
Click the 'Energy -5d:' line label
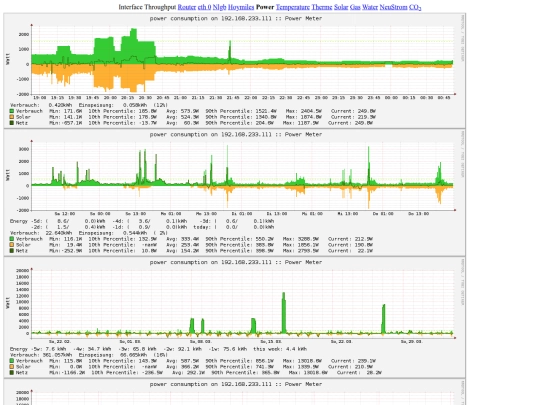point(27,221)
